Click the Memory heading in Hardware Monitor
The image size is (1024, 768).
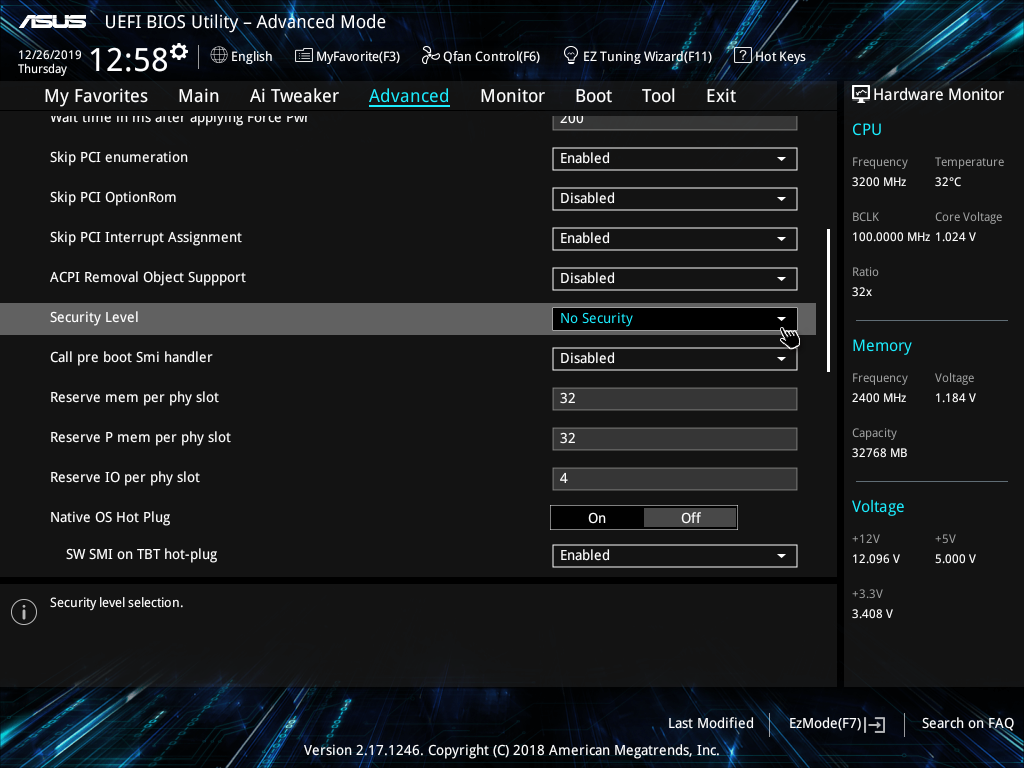coord(882,345)
